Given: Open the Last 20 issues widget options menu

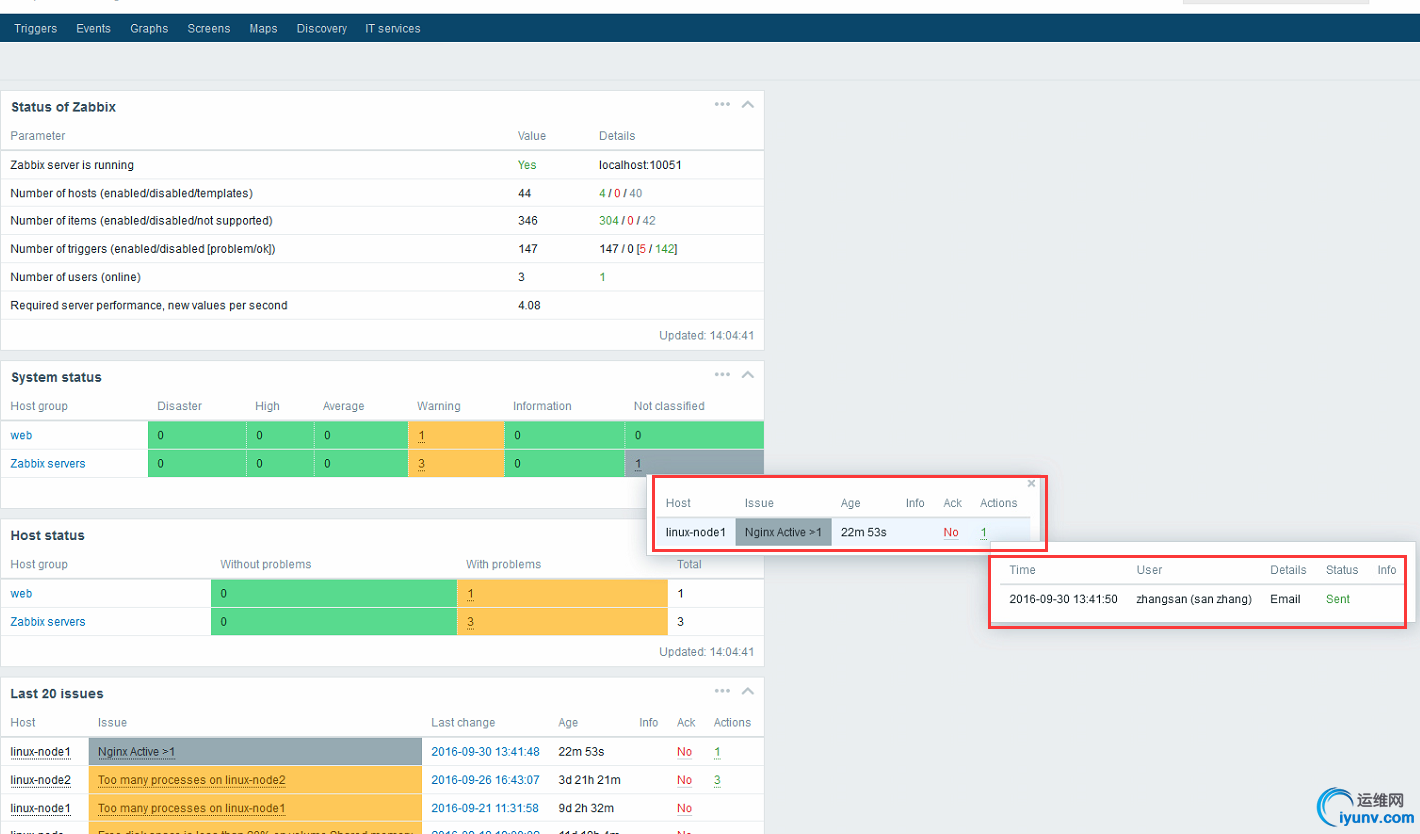Looking at the screenshot, I should coord(722,691).
